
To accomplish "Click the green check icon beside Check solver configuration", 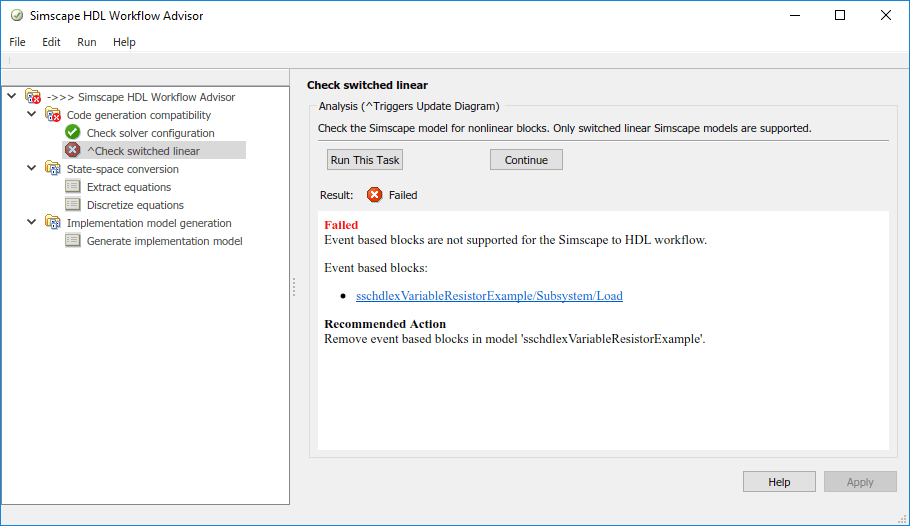I will (x=73, y=133).
